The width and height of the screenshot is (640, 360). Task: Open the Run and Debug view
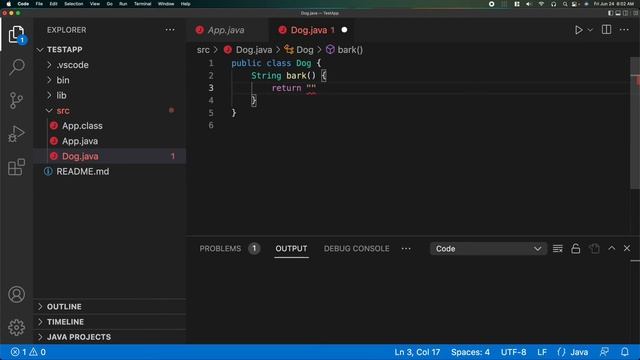[16, 134]
